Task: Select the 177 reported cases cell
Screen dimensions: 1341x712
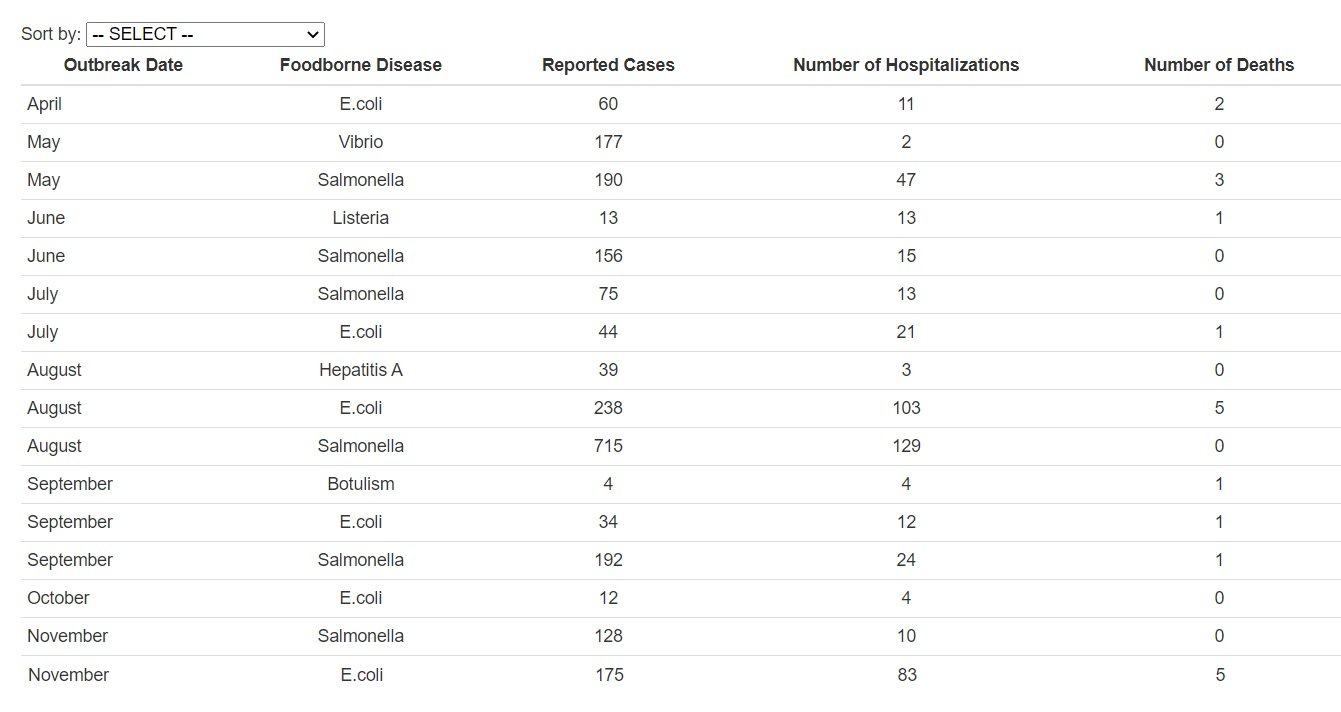Action: click(608, 142)
